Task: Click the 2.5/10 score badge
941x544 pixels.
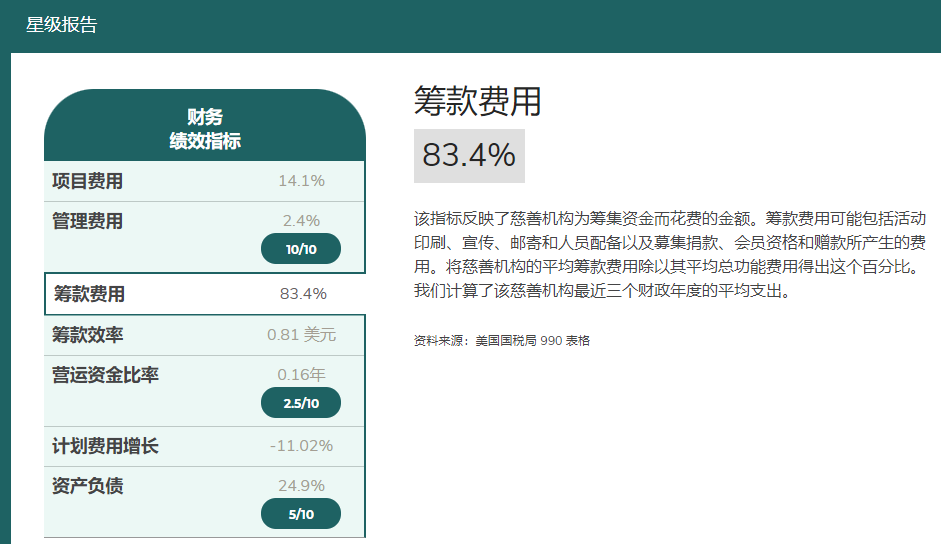Action: click(300, 403)
